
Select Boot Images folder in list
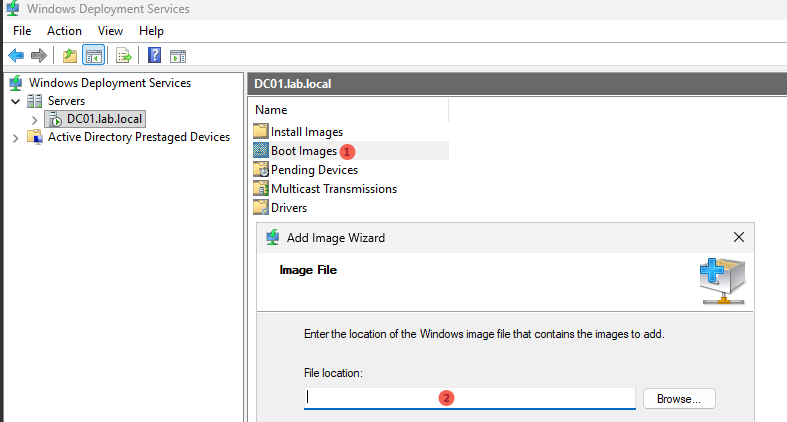[303, 151]
